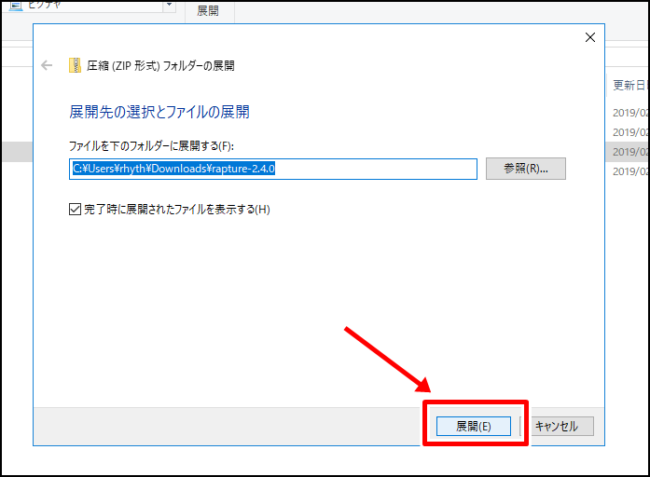The height and width of the screenshot is (477, 650).
Task: Click dialog title 圧縮 (ZIP 形式) フォルダーの展開
Action: (160, 65)
